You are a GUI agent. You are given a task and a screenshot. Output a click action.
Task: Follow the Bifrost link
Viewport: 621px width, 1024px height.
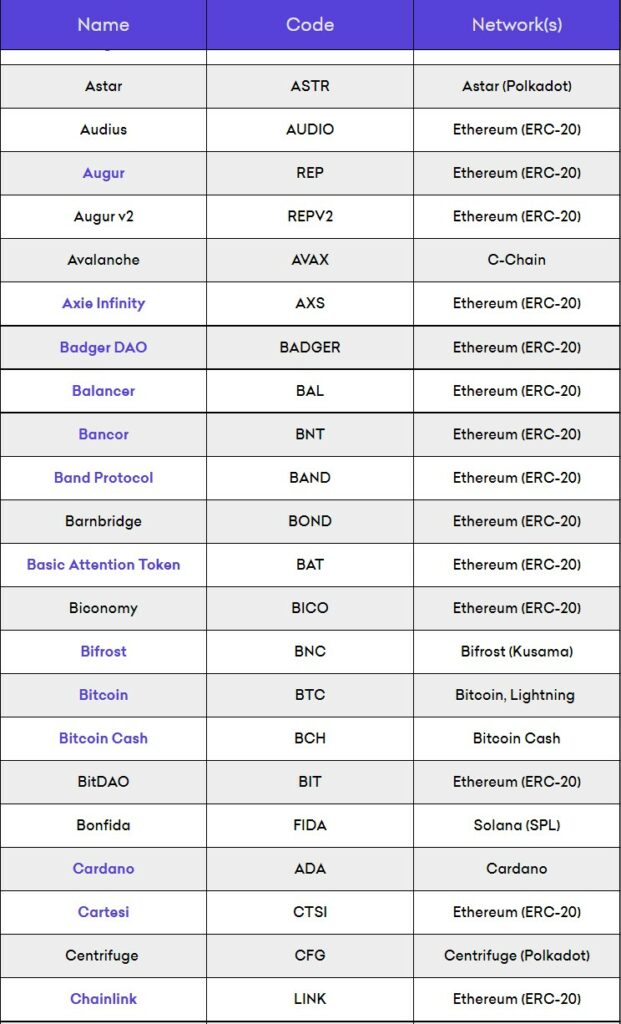[x=103, y=651]
